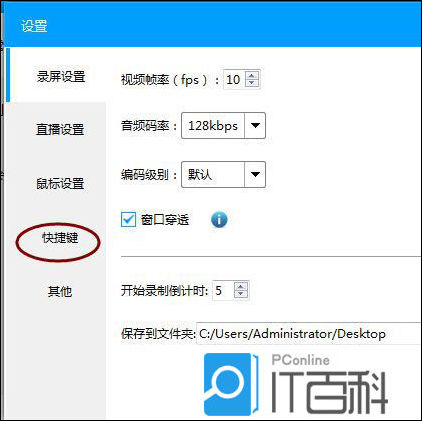Select the 128kbps combo box value
Viewport: 422px width, 421px height.
click(213, 126)
